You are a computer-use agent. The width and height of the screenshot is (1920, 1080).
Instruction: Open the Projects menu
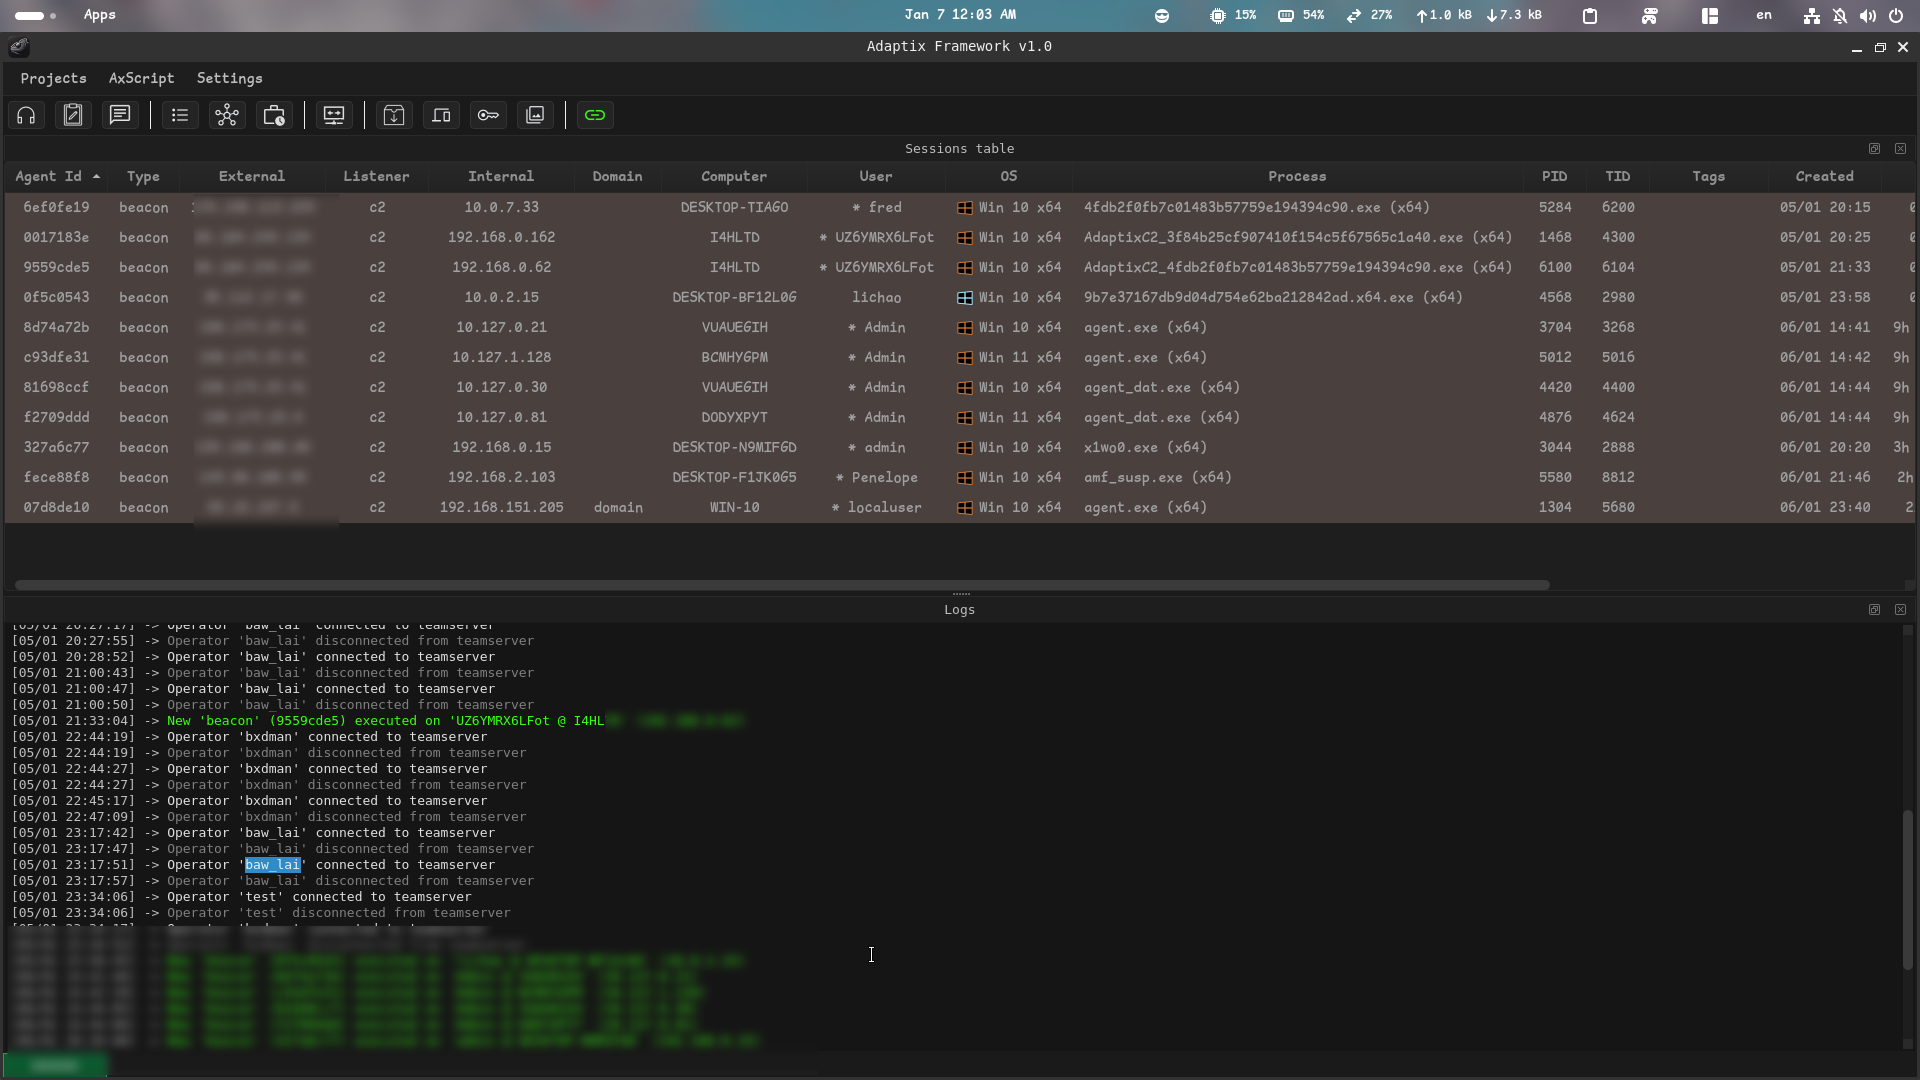pyautogui.click(x=53, y=78)
